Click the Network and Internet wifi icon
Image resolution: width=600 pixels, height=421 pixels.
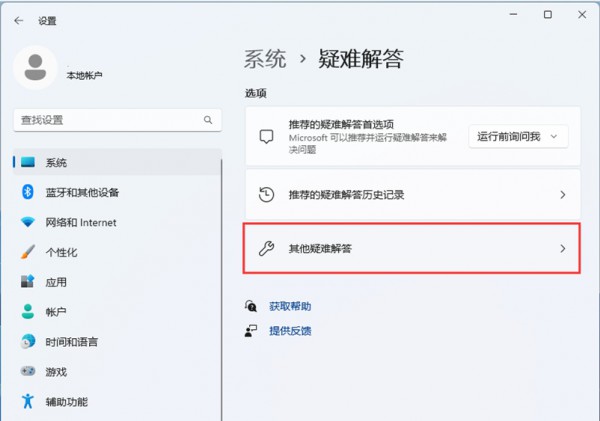[28, 222]
